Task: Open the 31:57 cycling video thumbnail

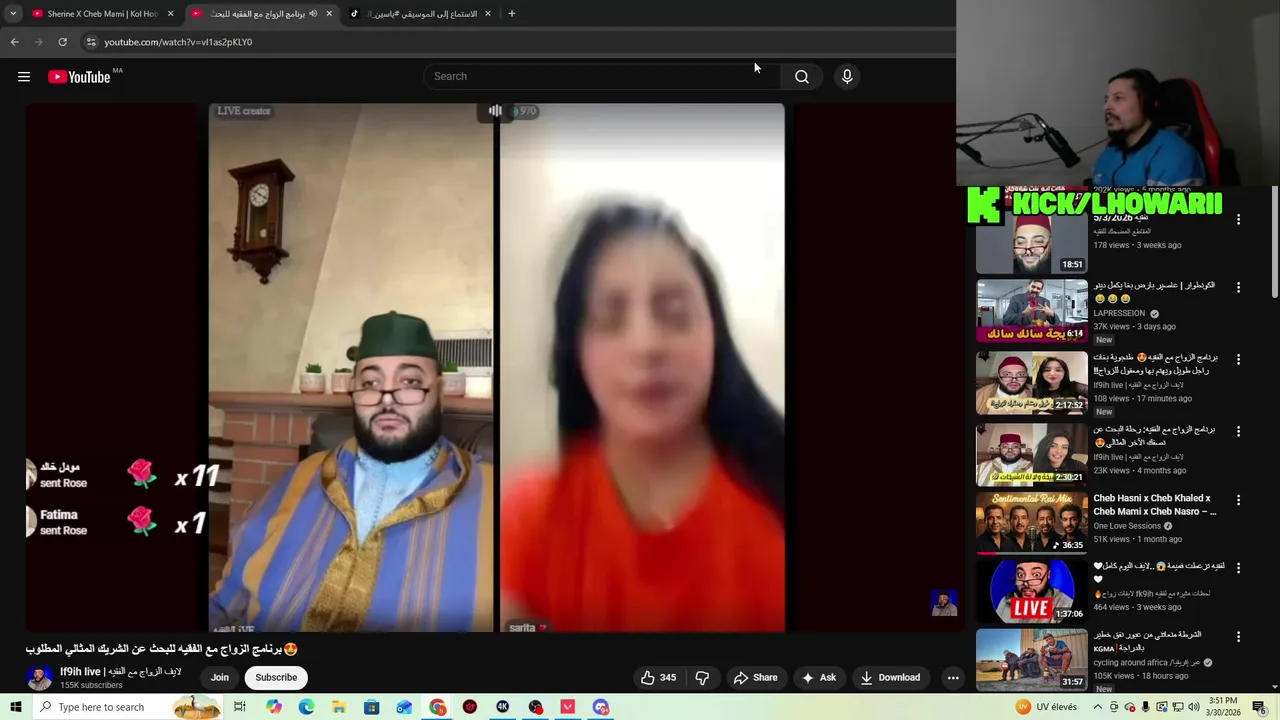Action: click(1032, 659)
